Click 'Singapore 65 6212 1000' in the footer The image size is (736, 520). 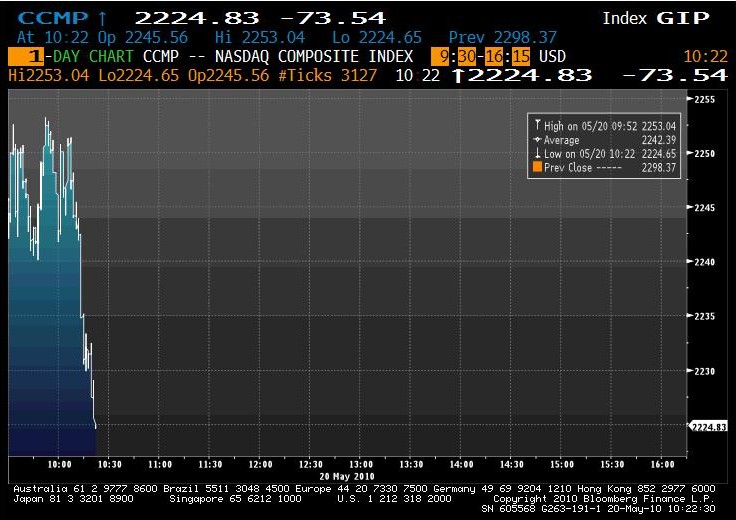[x=235, y=498]
